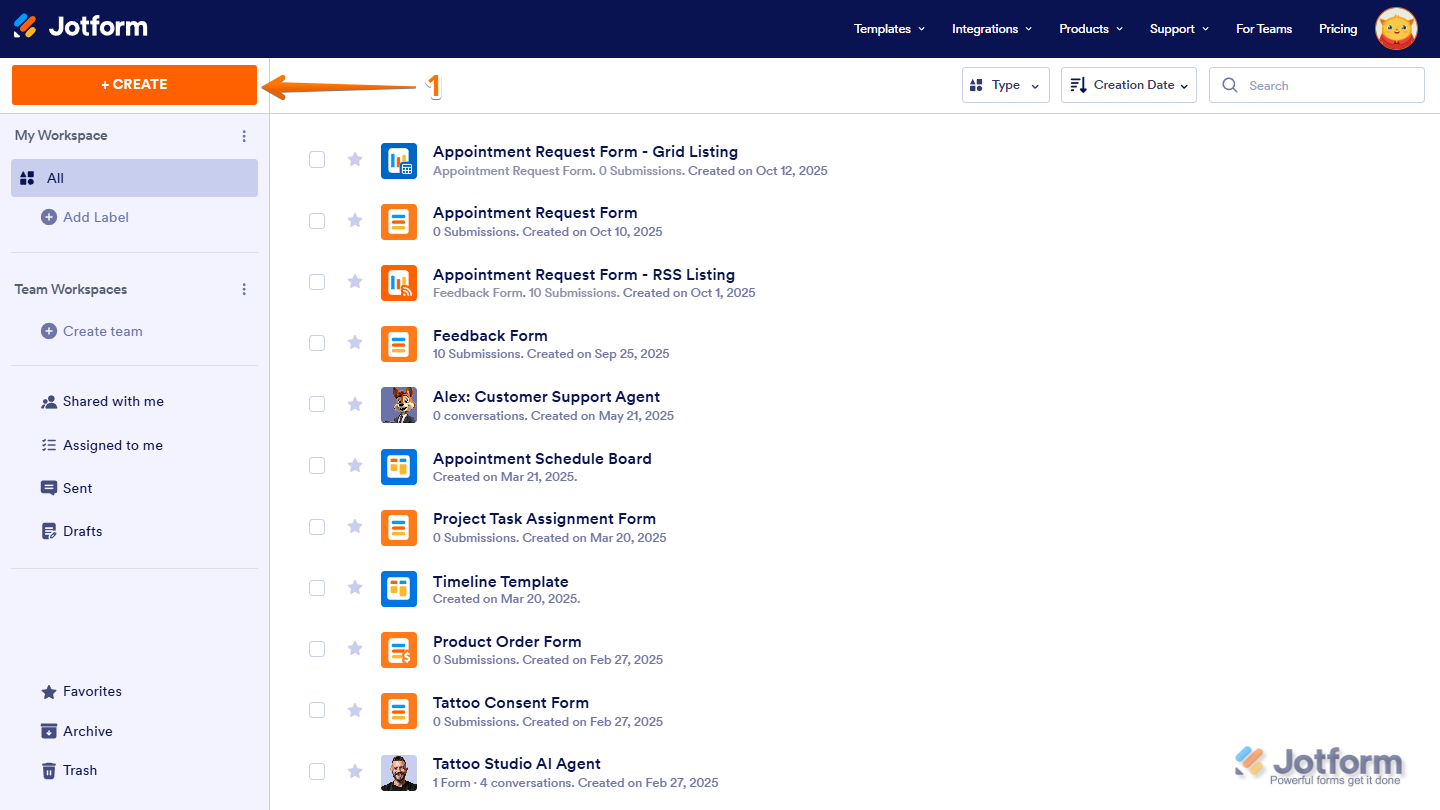Tick the Tattoo Consent Form checkbox
Screen dimensions: 1440x810
coord(317,710)
